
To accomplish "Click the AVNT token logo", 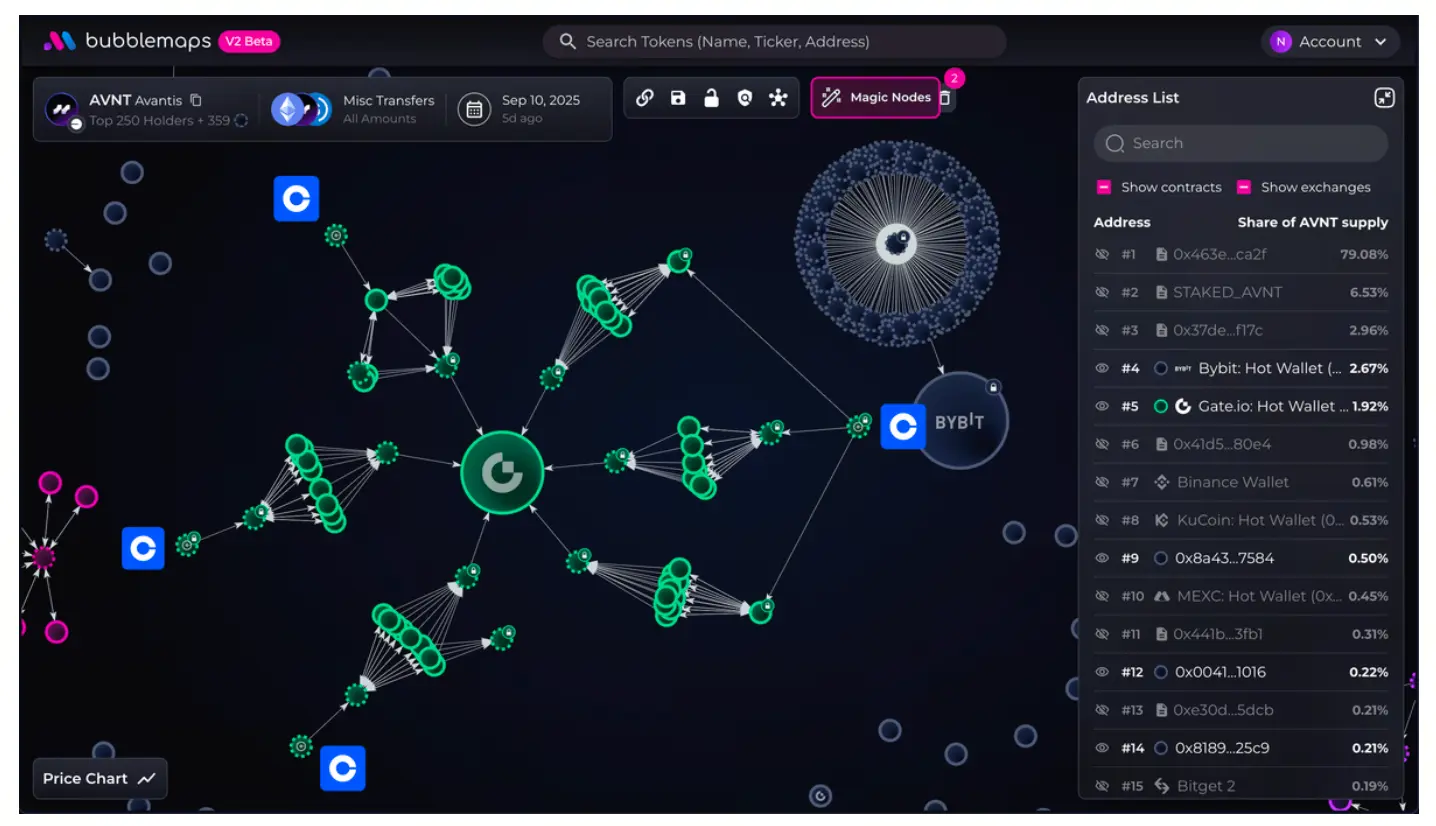I will tap(62, 109).
